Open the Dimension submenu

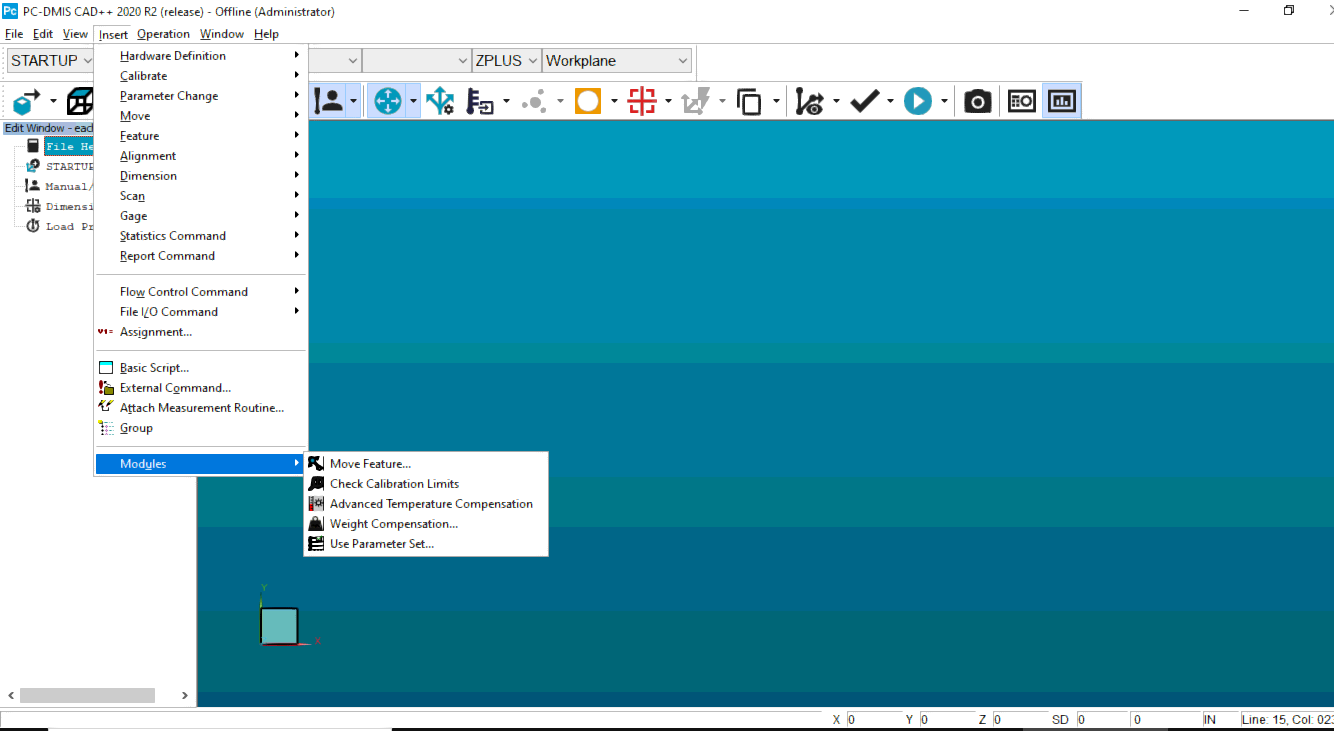(200, 176)
